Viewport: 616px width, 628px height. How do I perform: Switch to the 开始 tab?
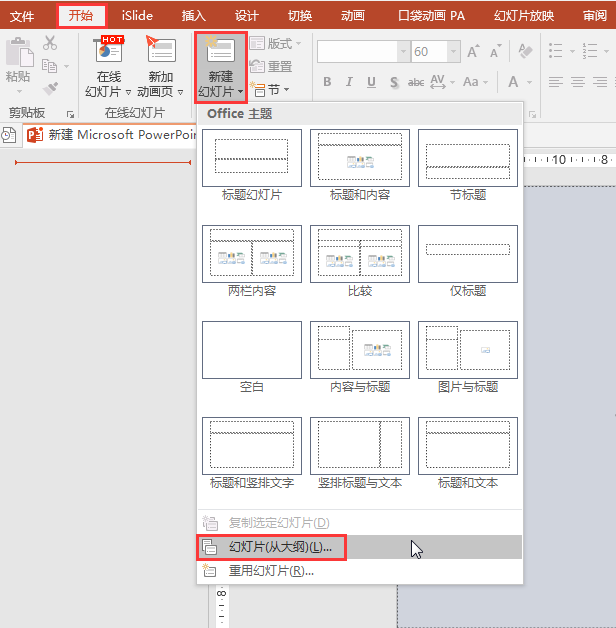81,15
